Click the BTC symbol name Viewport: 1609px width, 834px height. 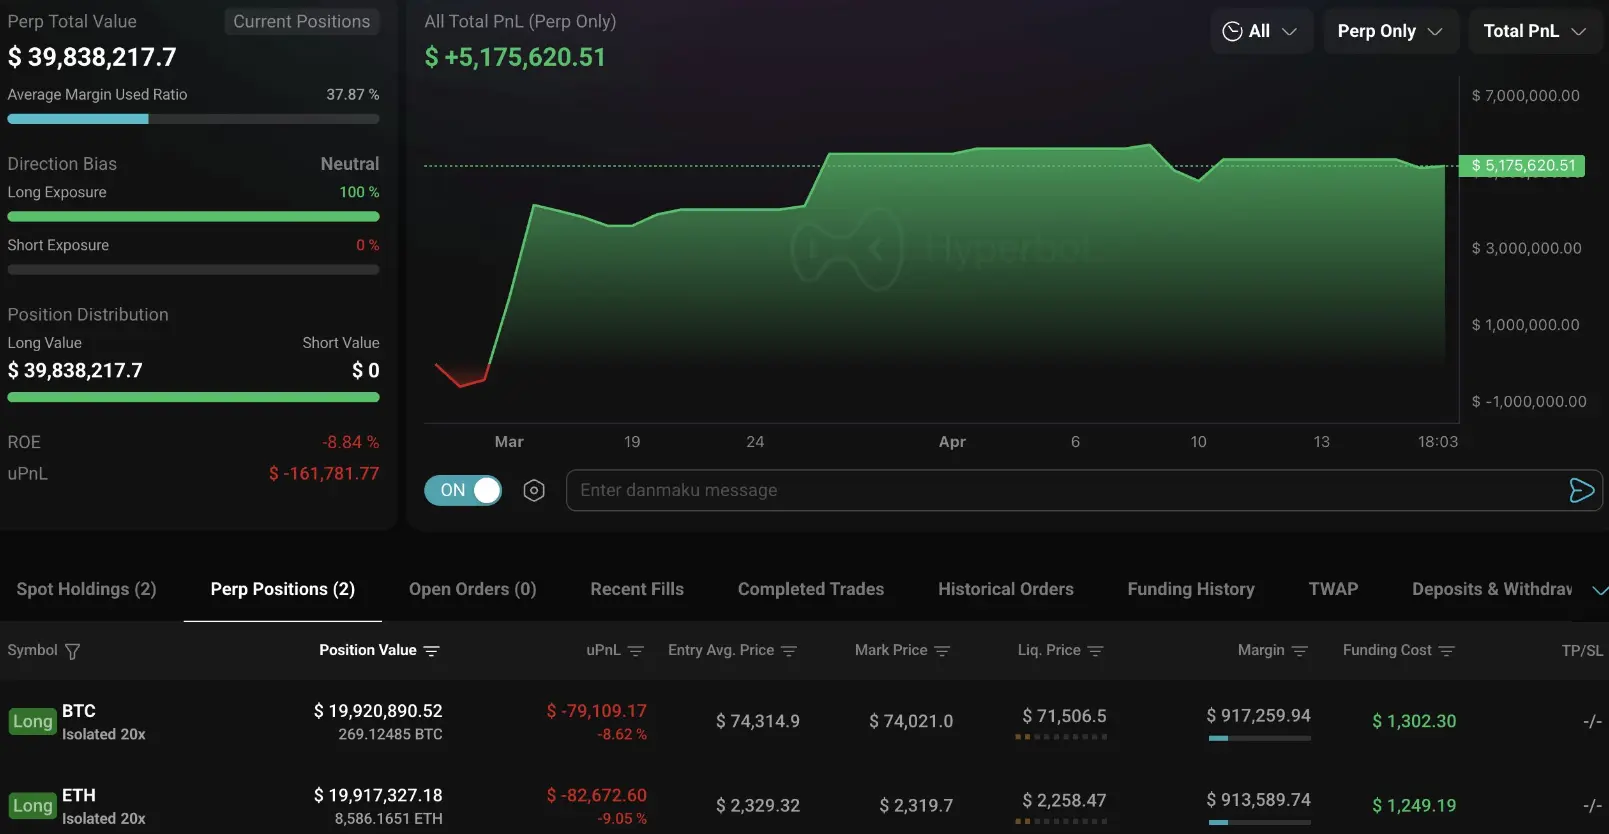(79, 711)
